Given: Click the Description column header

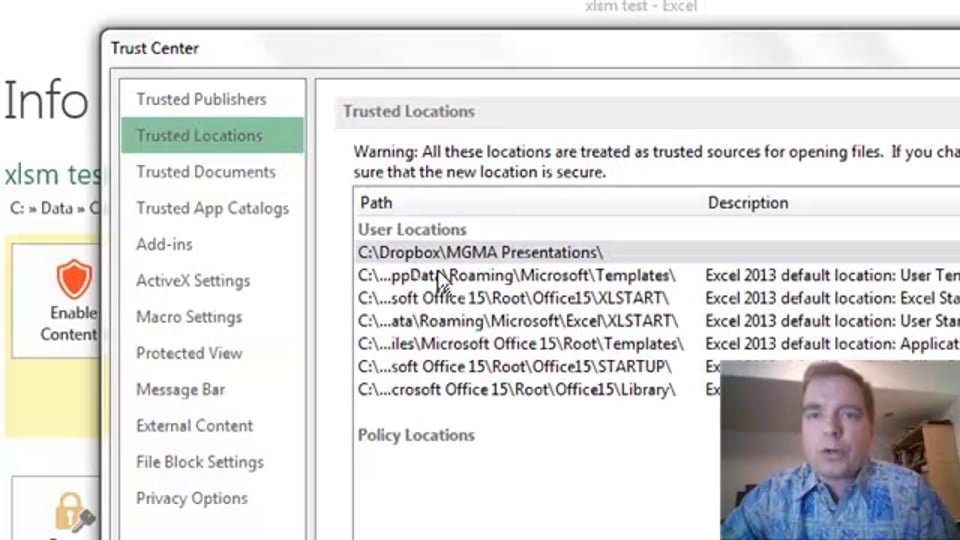Looking at the screenshot, I should point(748,203).
